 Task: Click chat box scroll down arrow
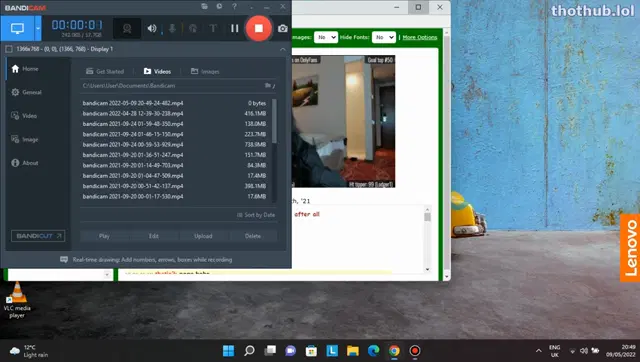427,269
